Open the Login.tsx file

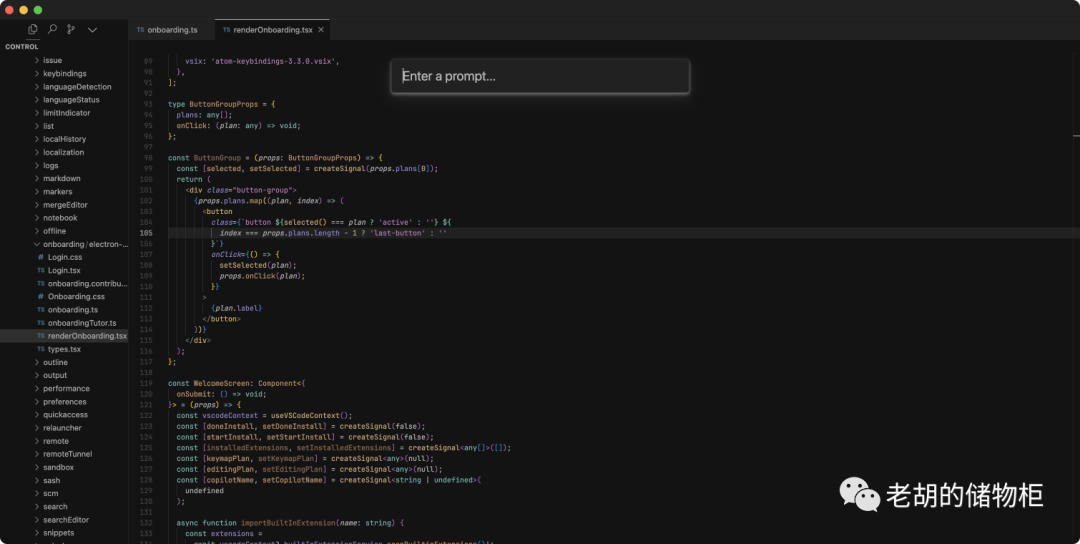[x=64, y=271]
